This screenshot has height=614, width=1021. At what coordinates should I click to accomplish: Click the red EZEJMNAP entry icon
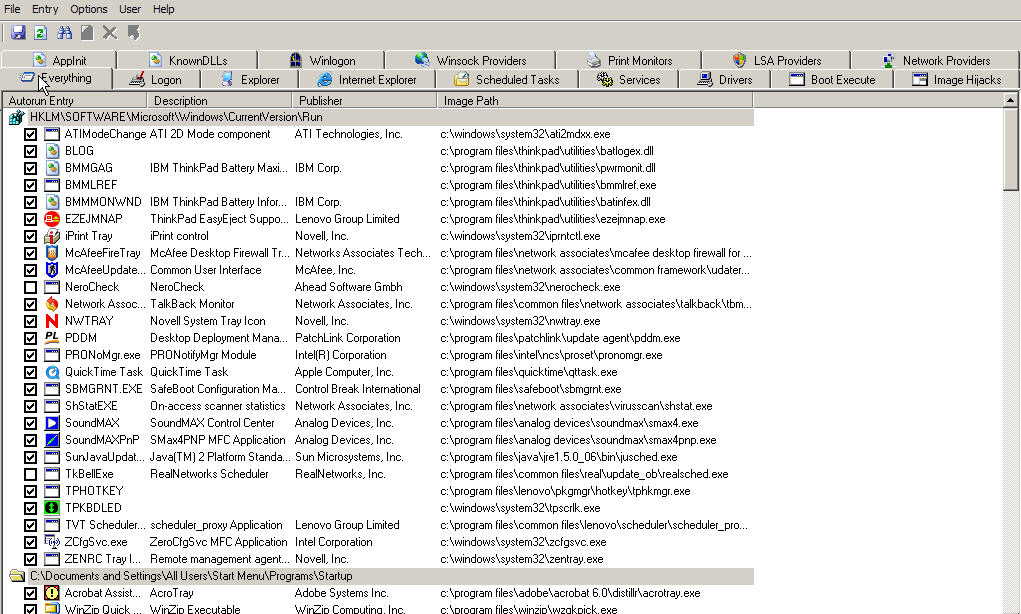tap(52, 219)
